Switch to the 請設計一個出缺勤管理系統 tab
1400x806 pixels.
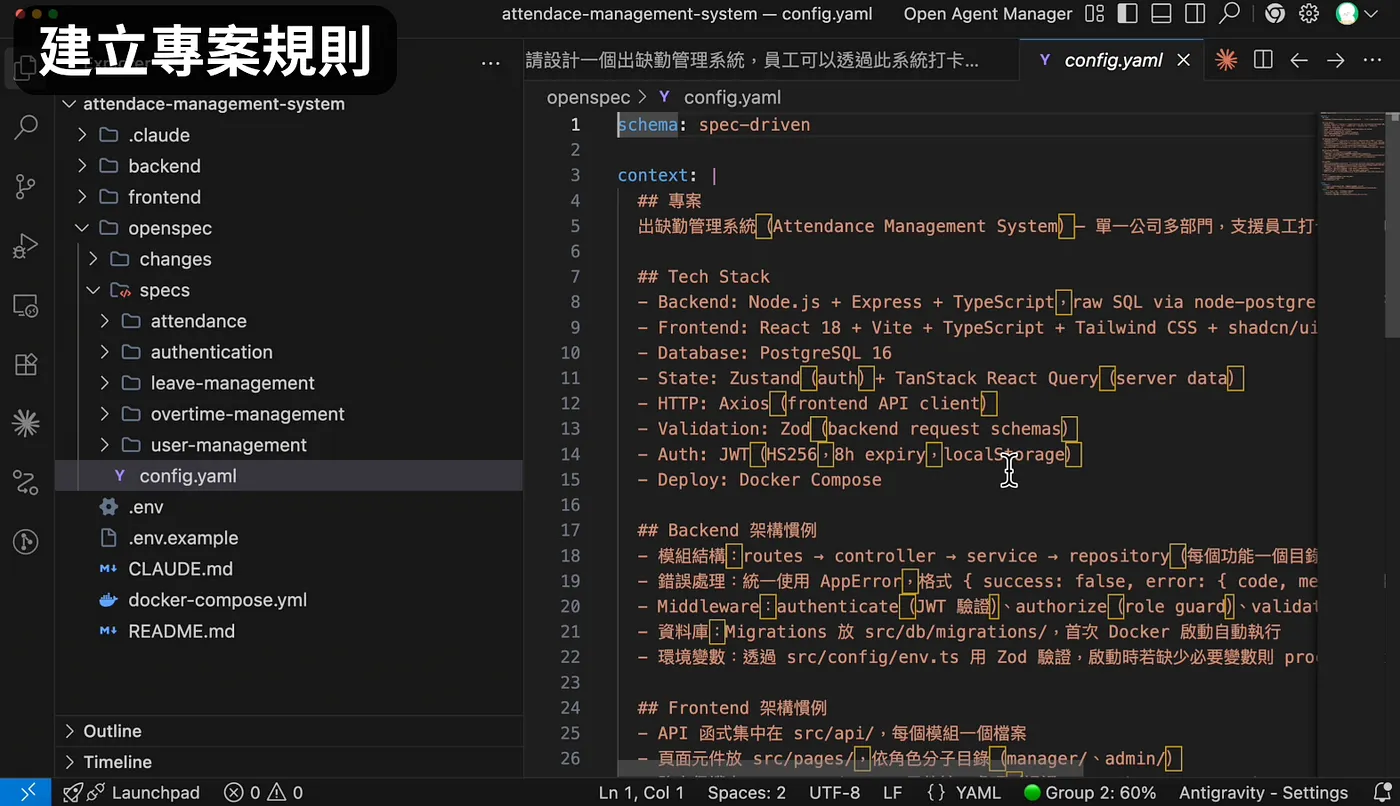click(x=771, y=60)
